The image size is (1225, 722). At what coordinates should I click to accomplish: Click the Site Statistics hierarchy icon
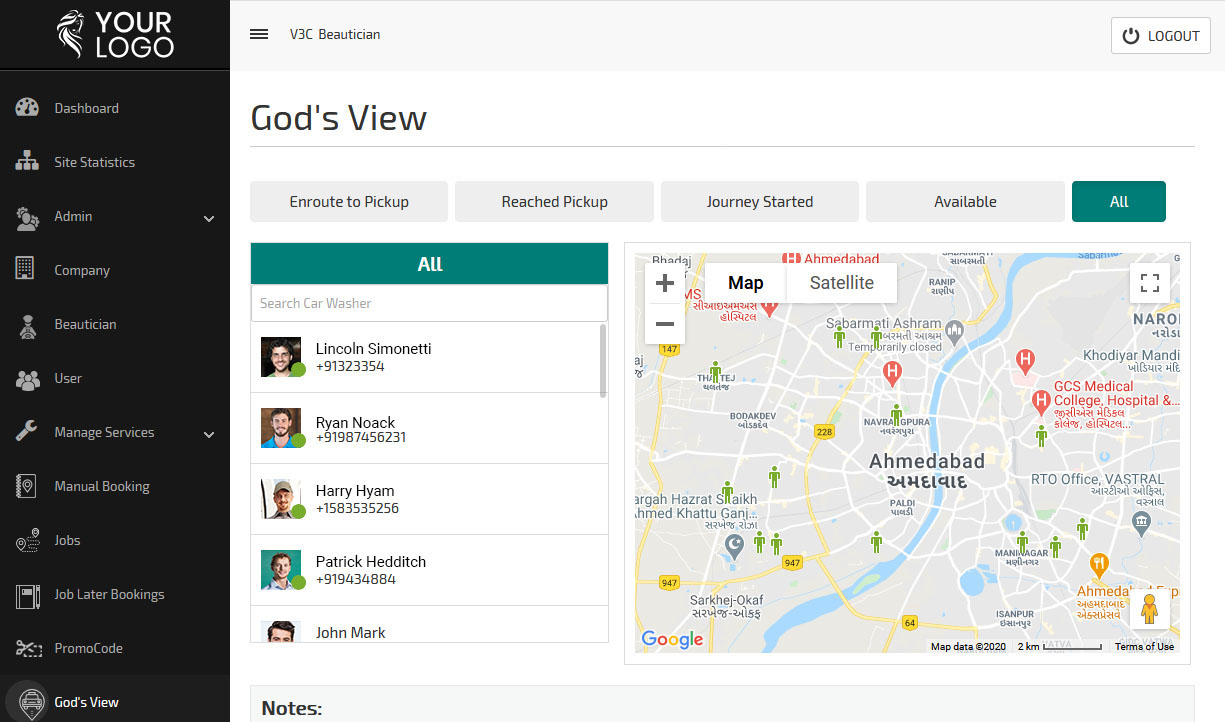pos(27,162)
